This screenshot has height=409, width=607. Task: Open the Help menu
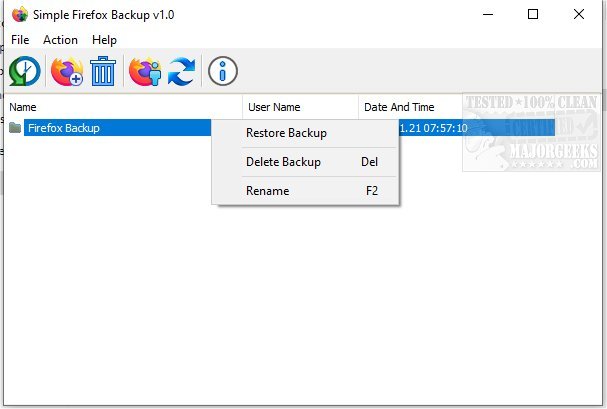[104, 40]
